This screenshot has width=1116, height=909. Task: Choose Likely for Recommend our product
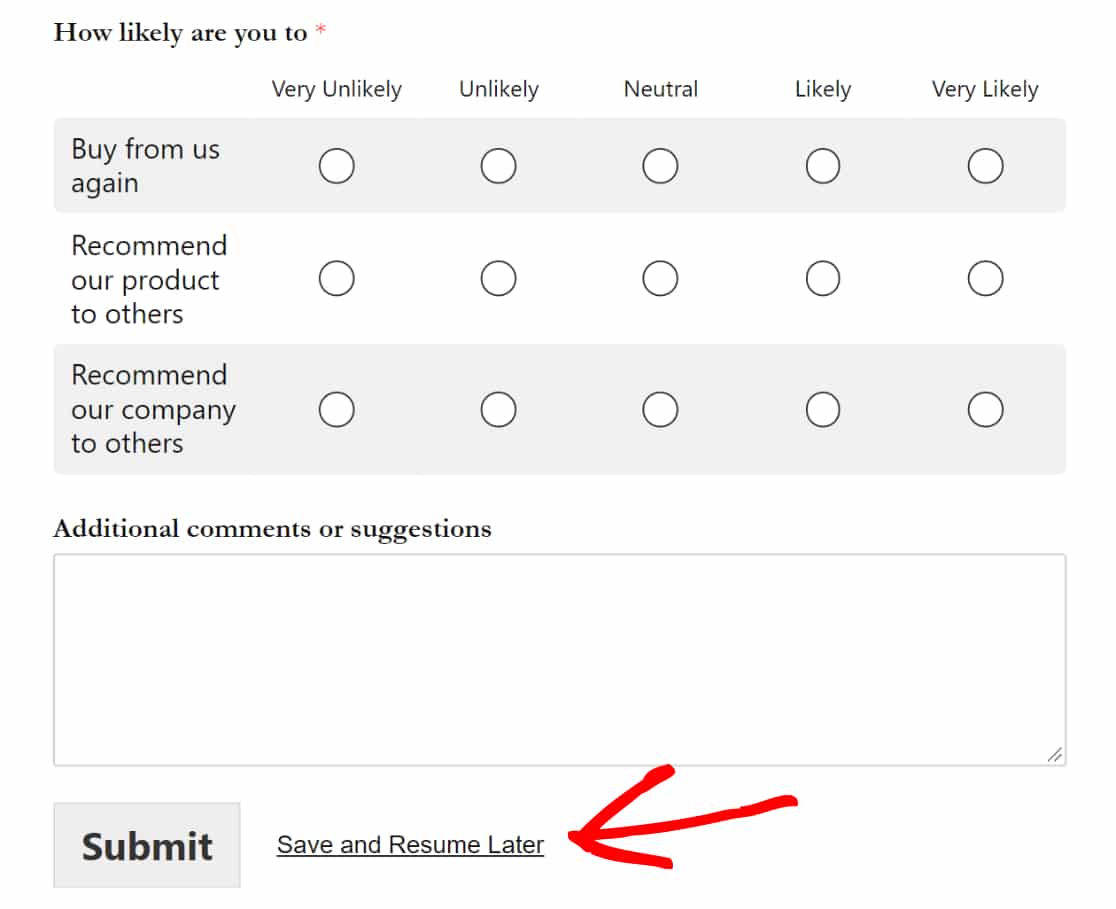pyautogui.click(x=823, y=278)
